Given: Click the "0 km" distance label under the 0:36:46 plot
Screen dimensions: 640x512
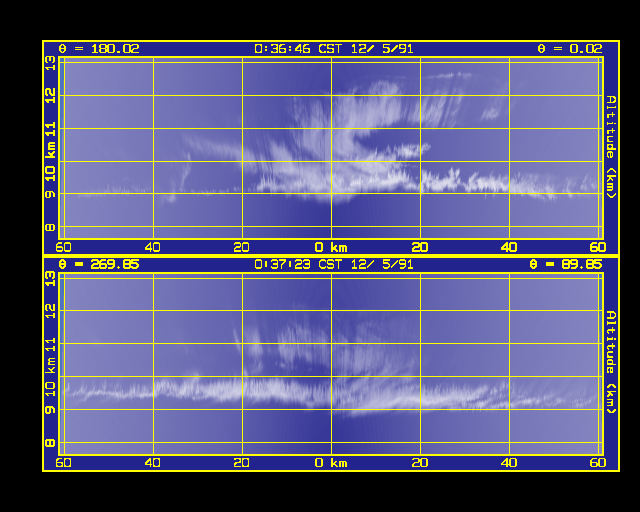Looking at the screenshot, I should pos(331,247).
